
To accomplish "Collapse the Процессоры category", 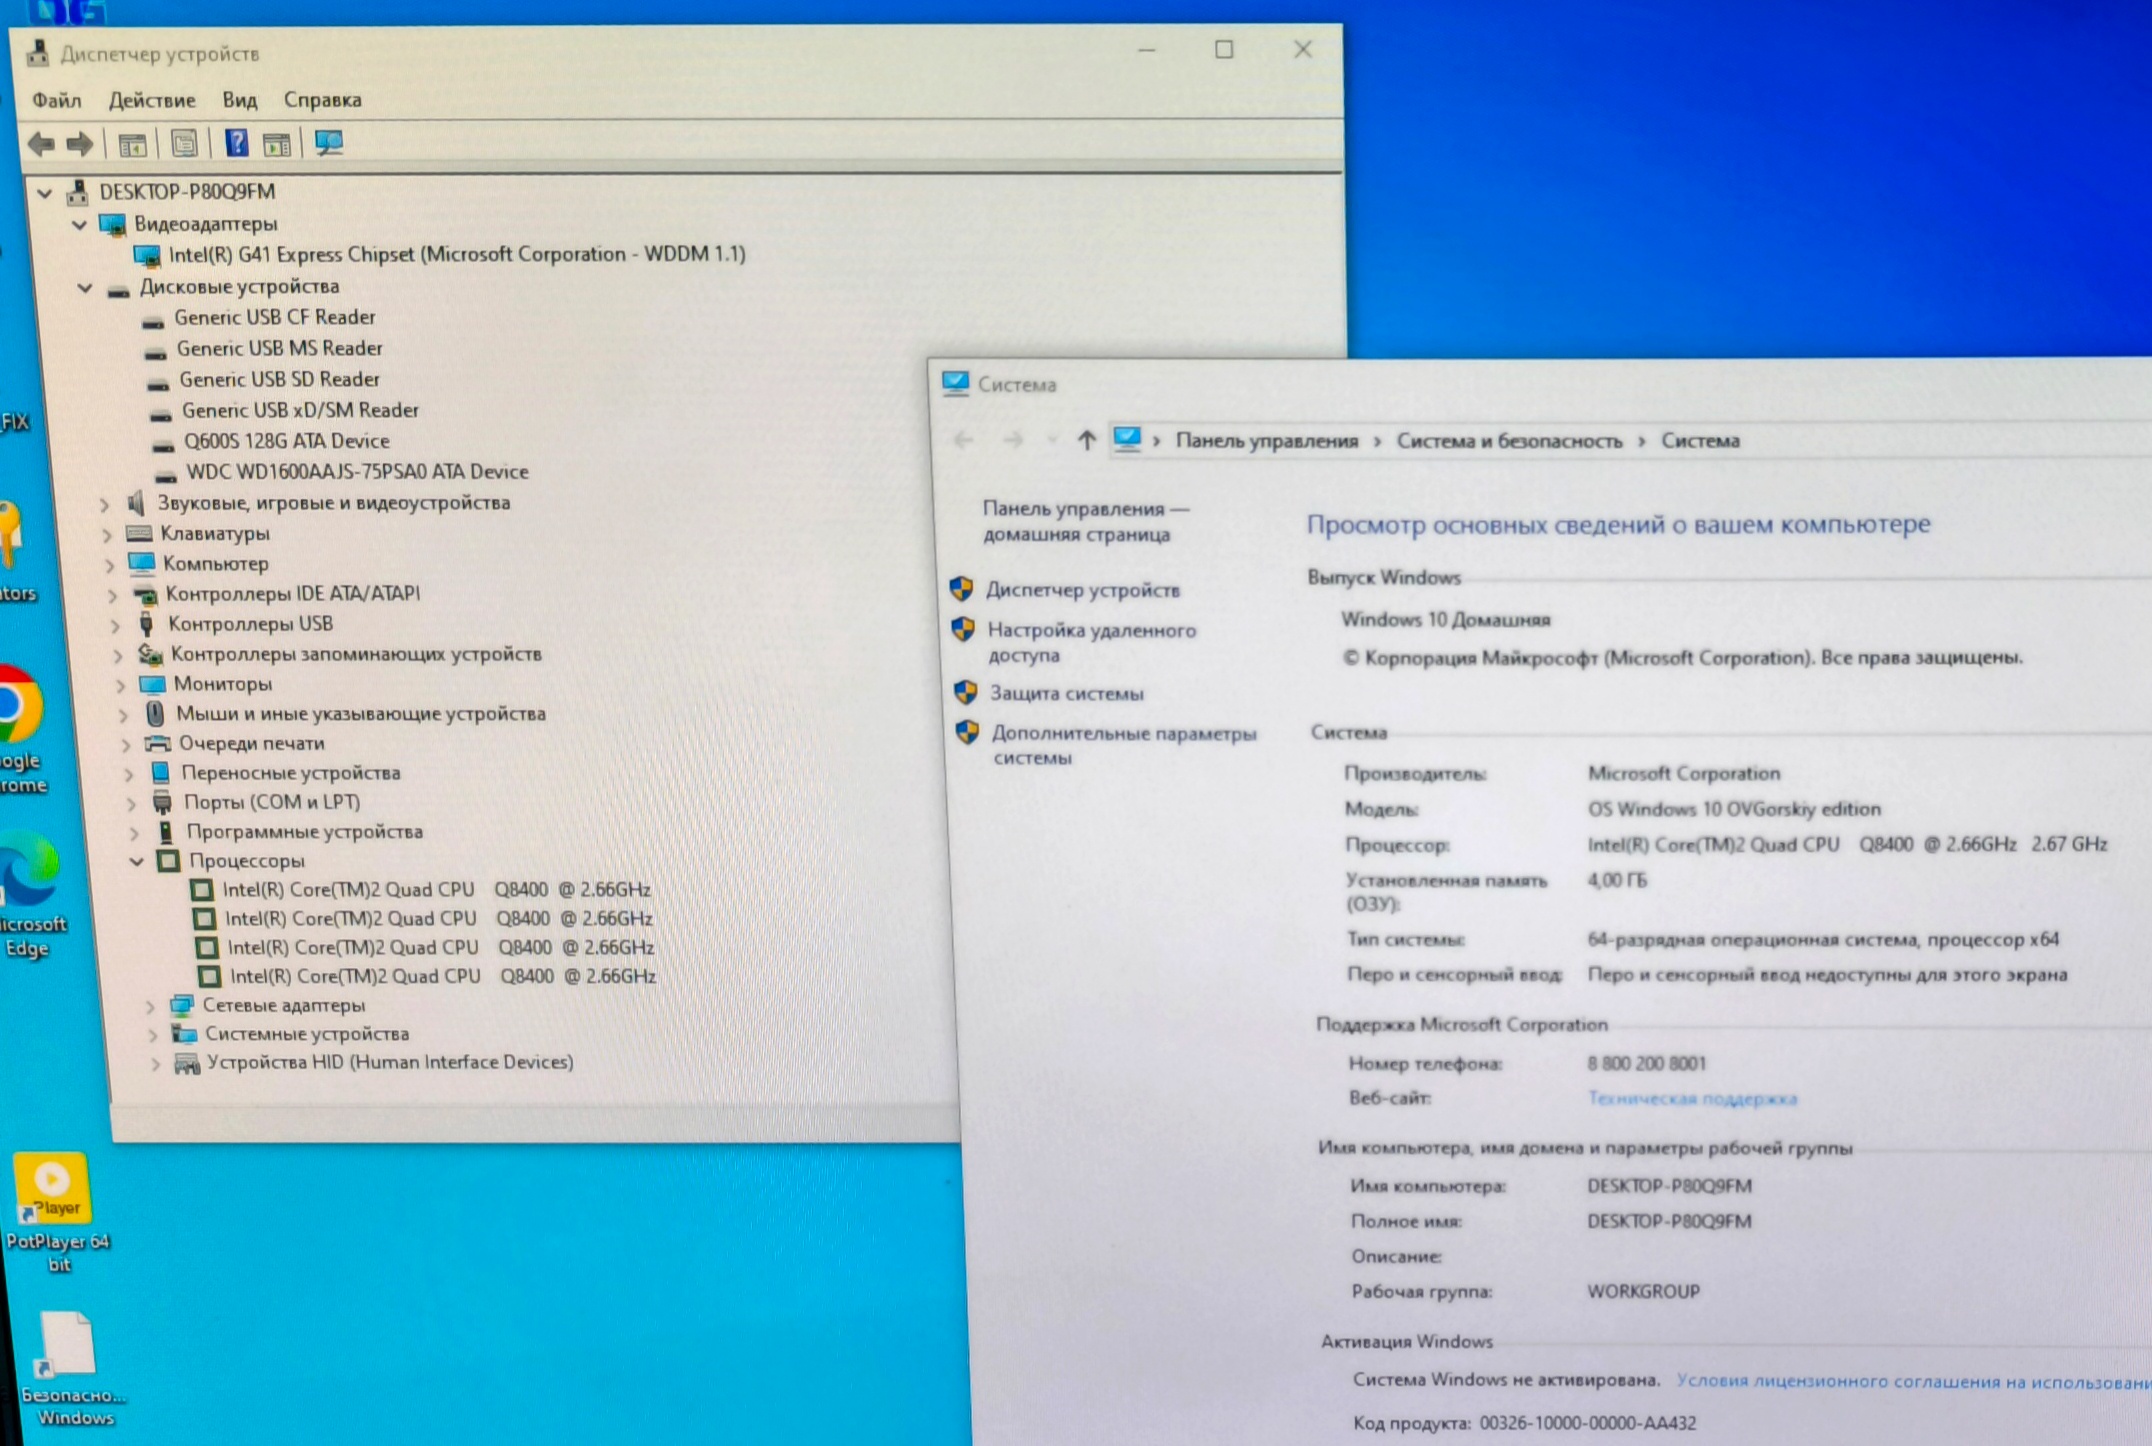I will tap(137, 861).
